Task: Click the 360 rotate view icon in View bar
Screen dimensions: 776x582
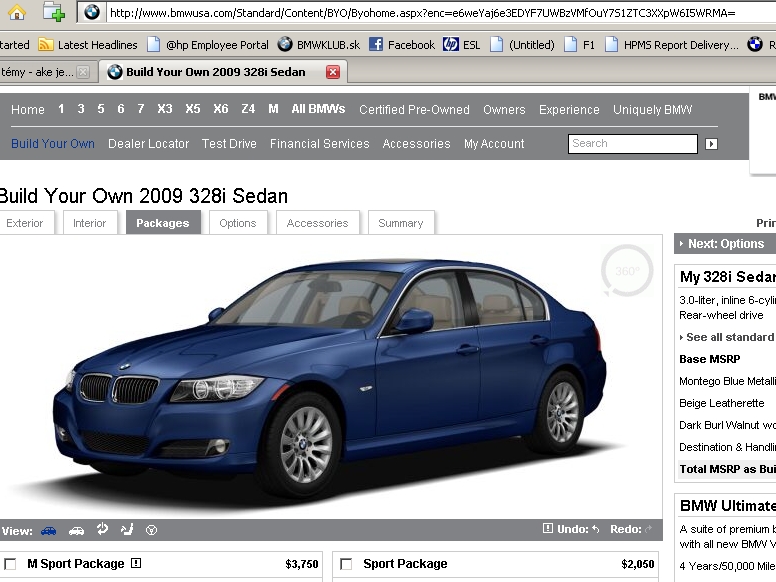Action: (102, 530)
